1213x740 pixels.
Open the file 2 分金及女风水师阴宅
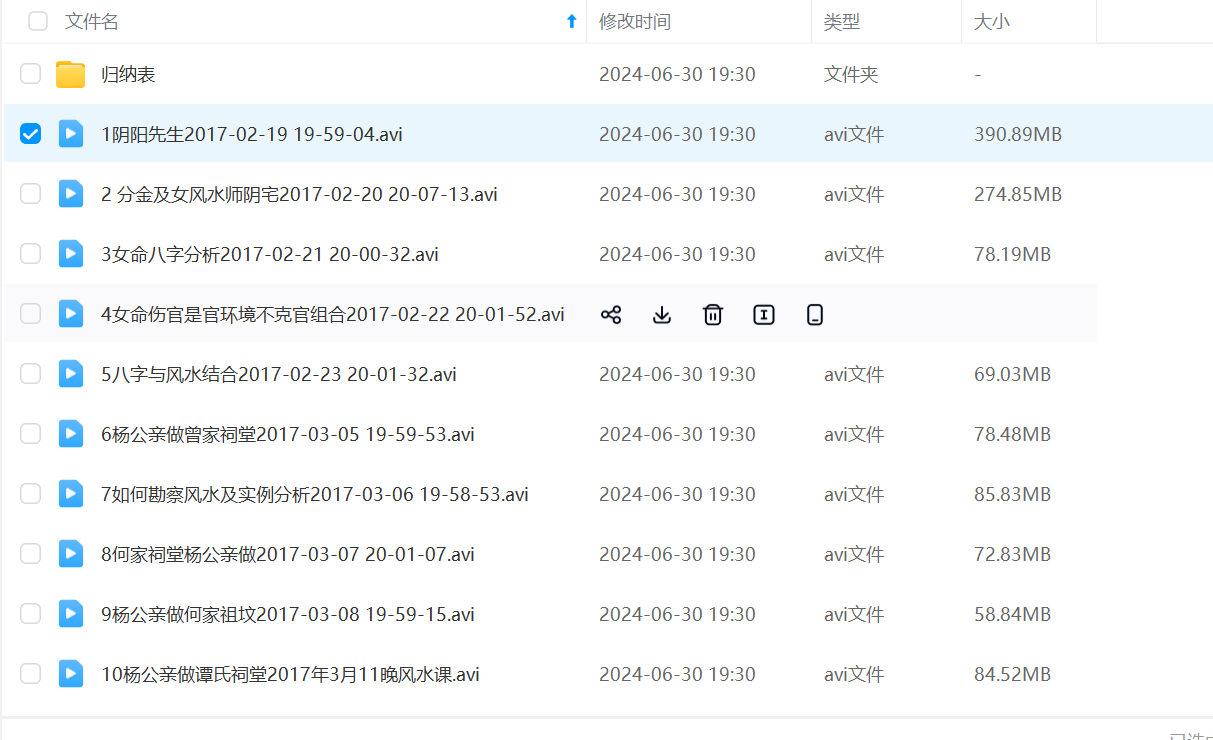[x=299, y=194]
